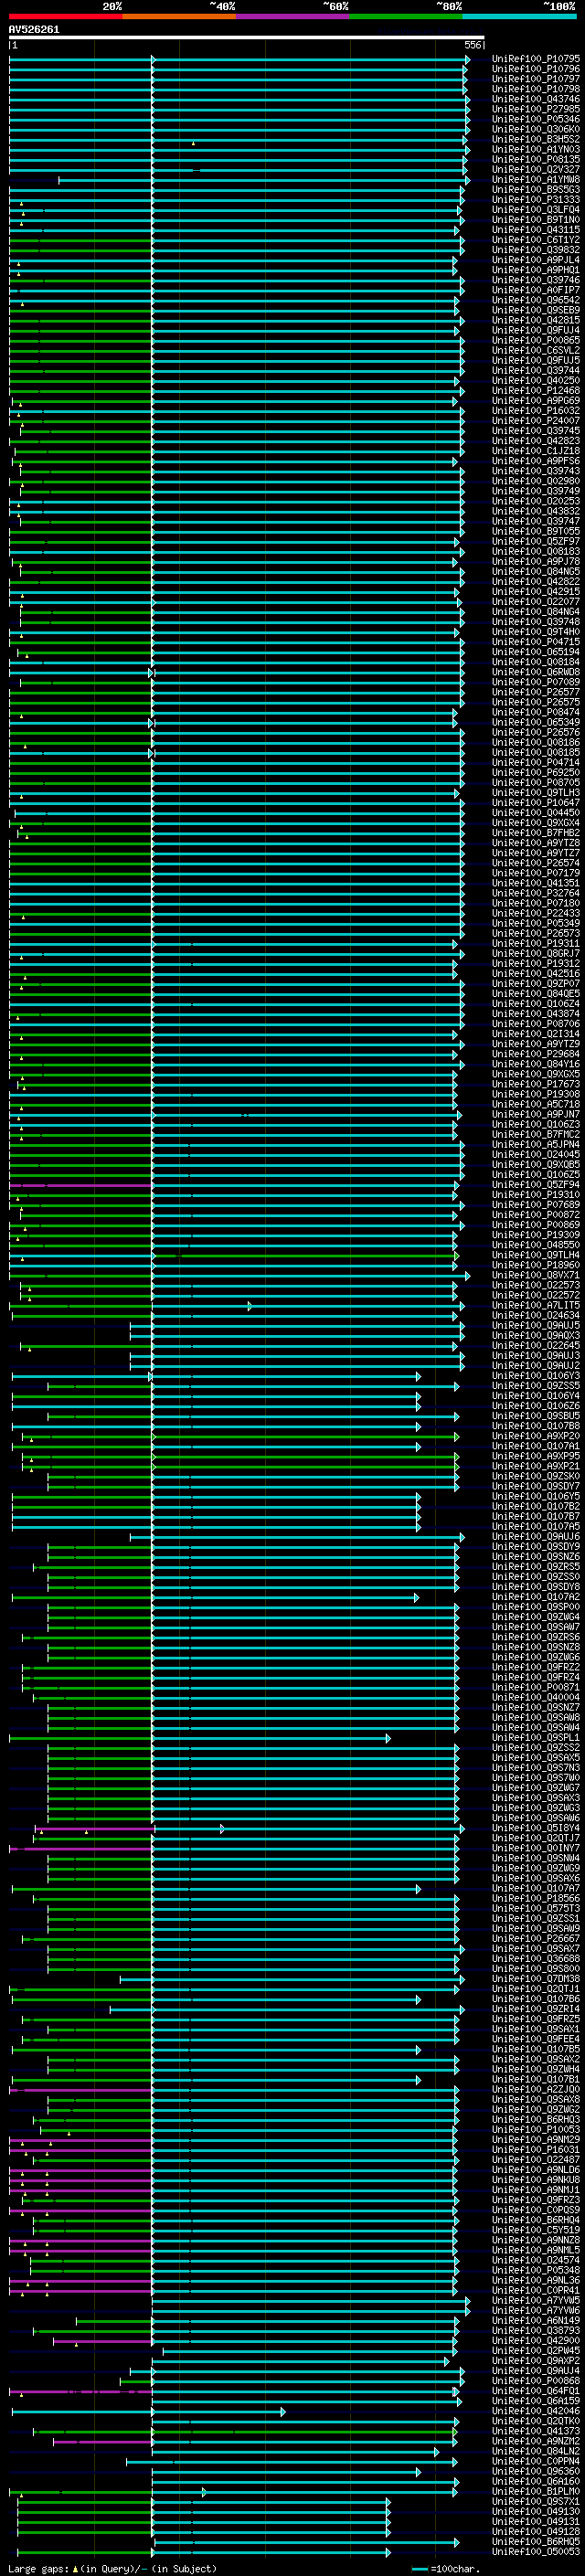Select the UniRef100_P17673 label

(536, 1084)
